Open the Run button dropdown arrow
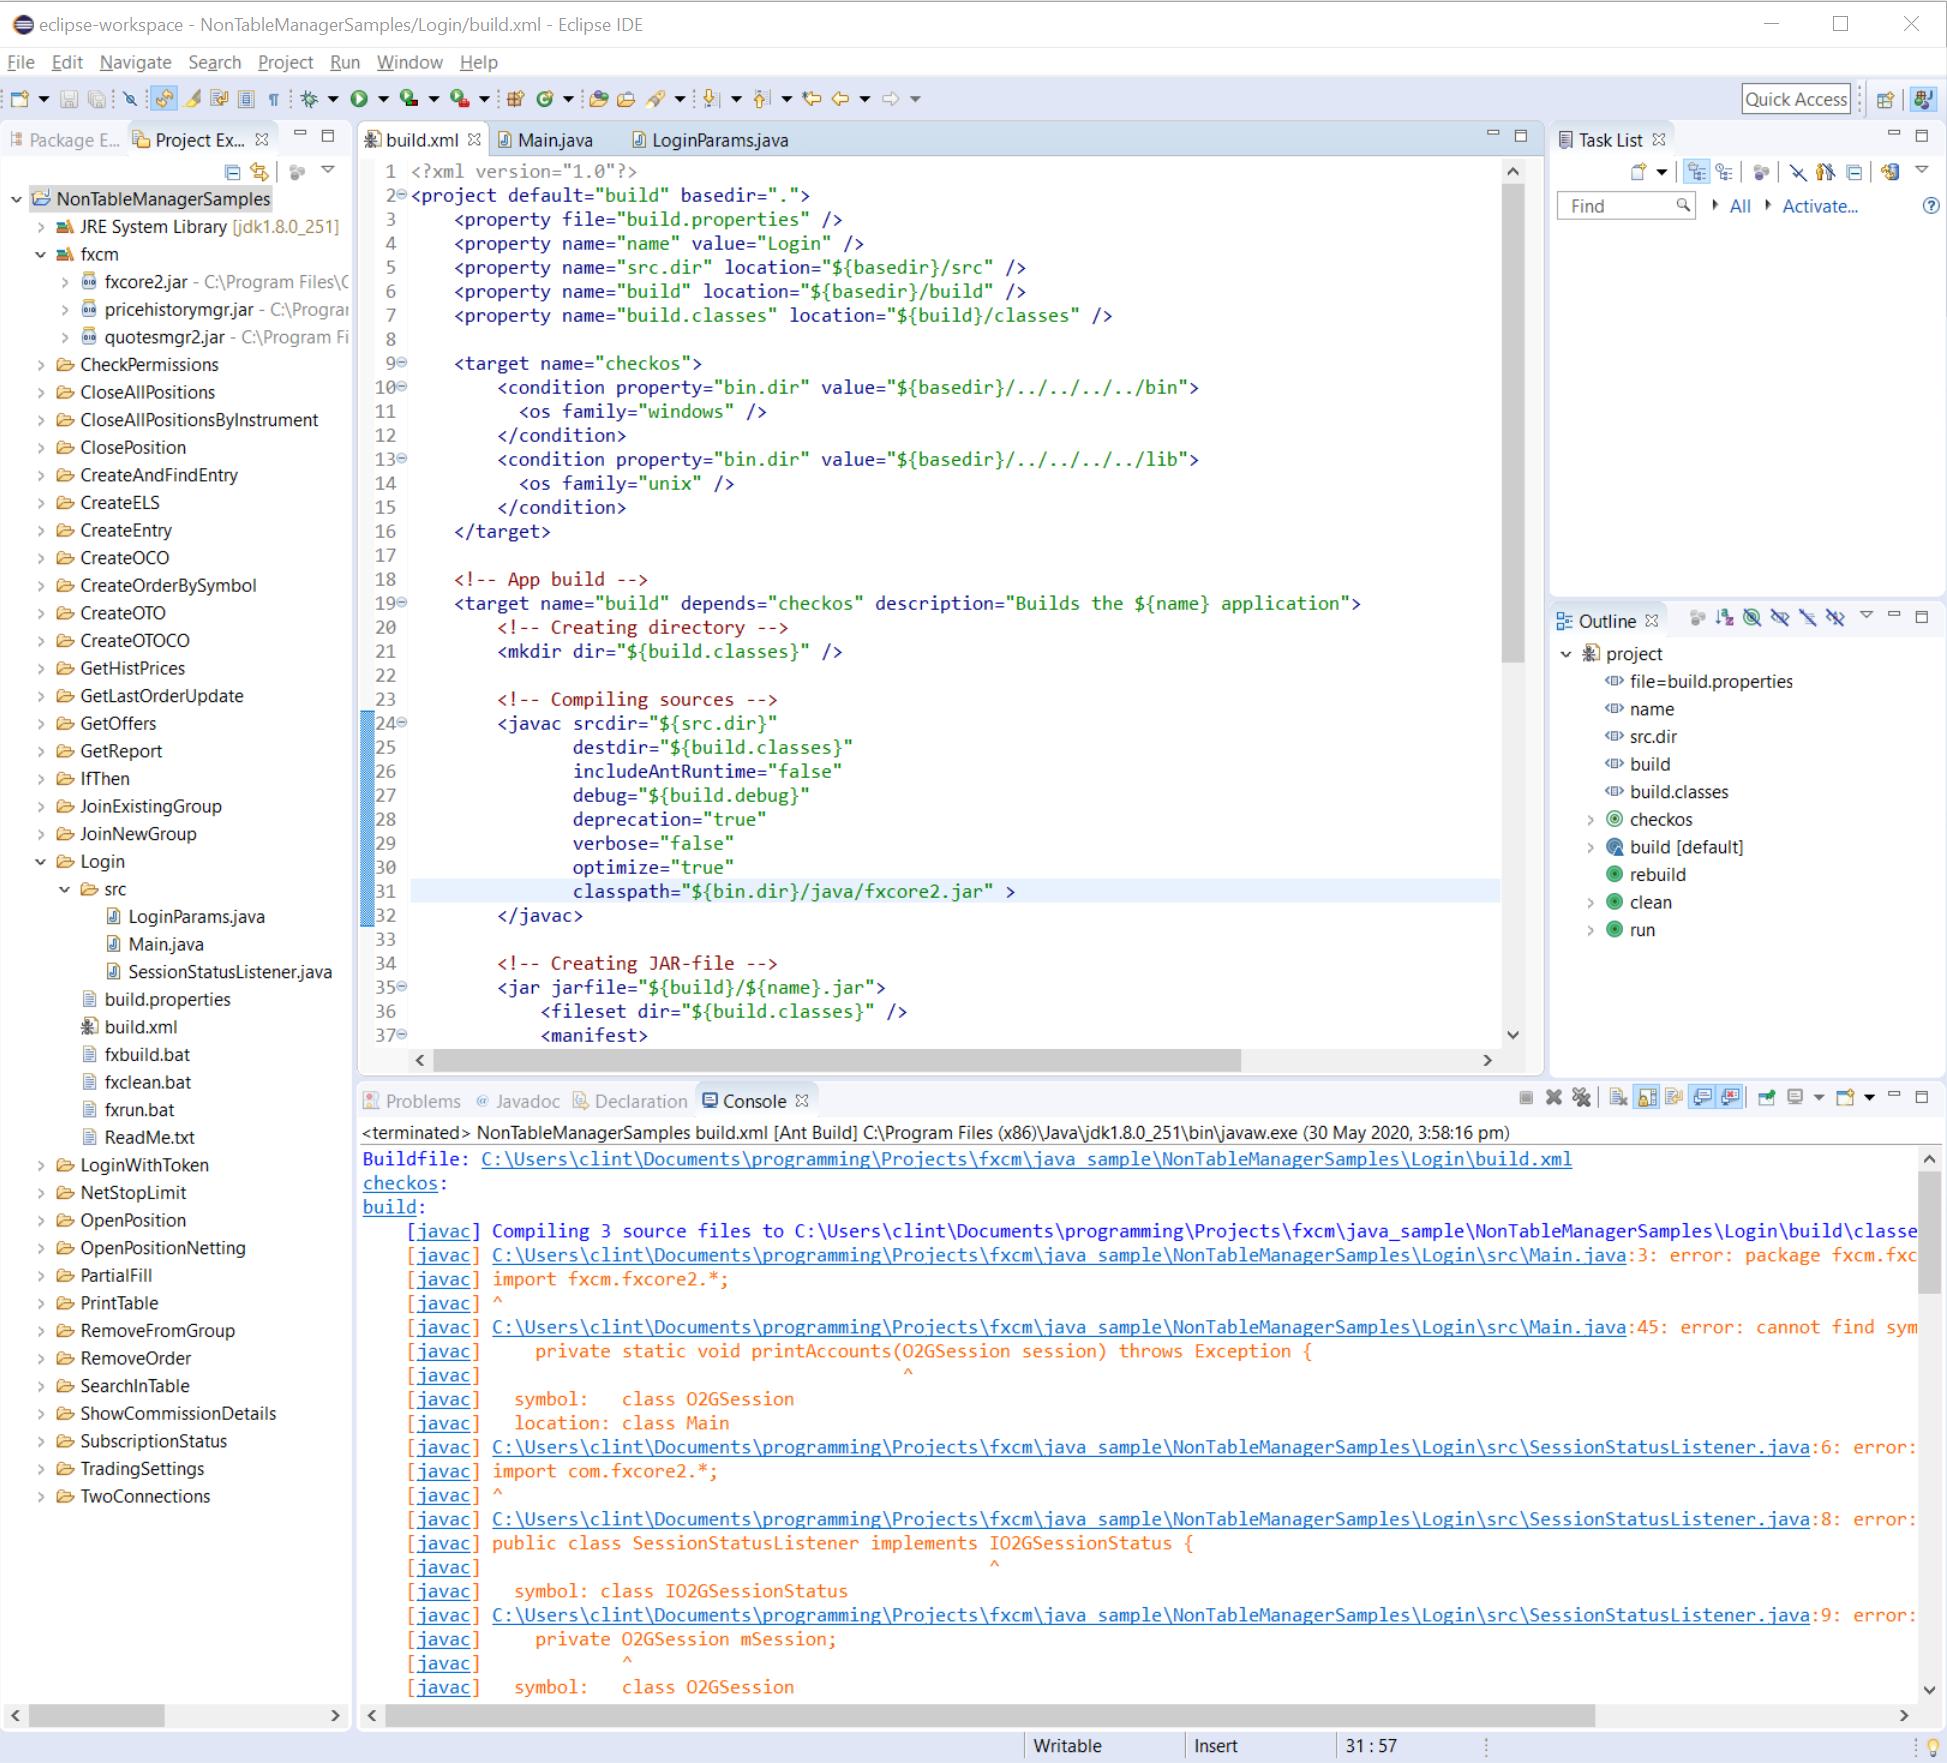 pos(383,99)
